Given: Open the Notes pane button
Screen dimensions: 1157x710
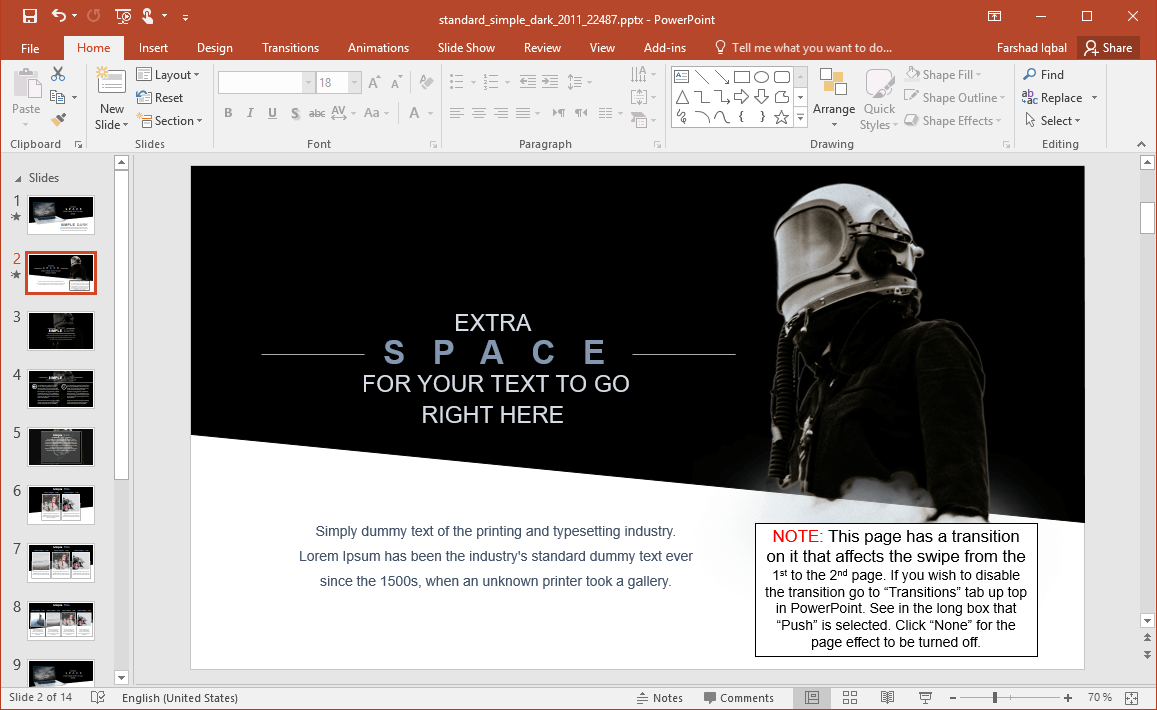Looking at the screenshot, I should coord(659,698).
